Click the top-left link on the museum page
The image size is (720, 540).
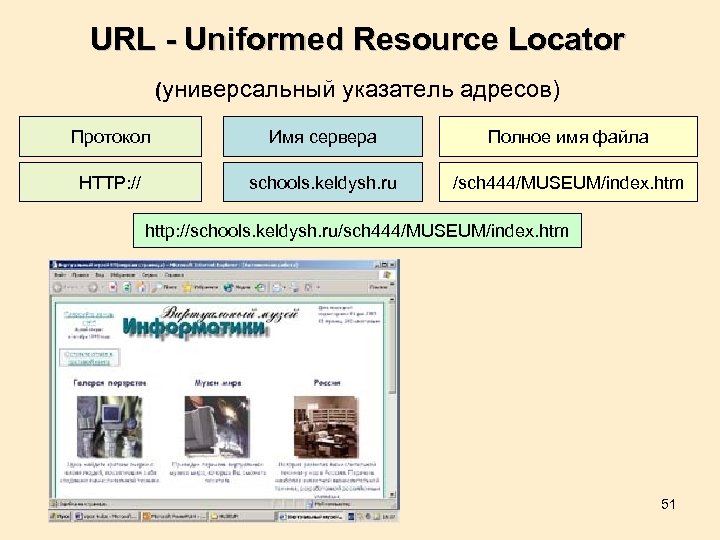(x=89, y=318)
